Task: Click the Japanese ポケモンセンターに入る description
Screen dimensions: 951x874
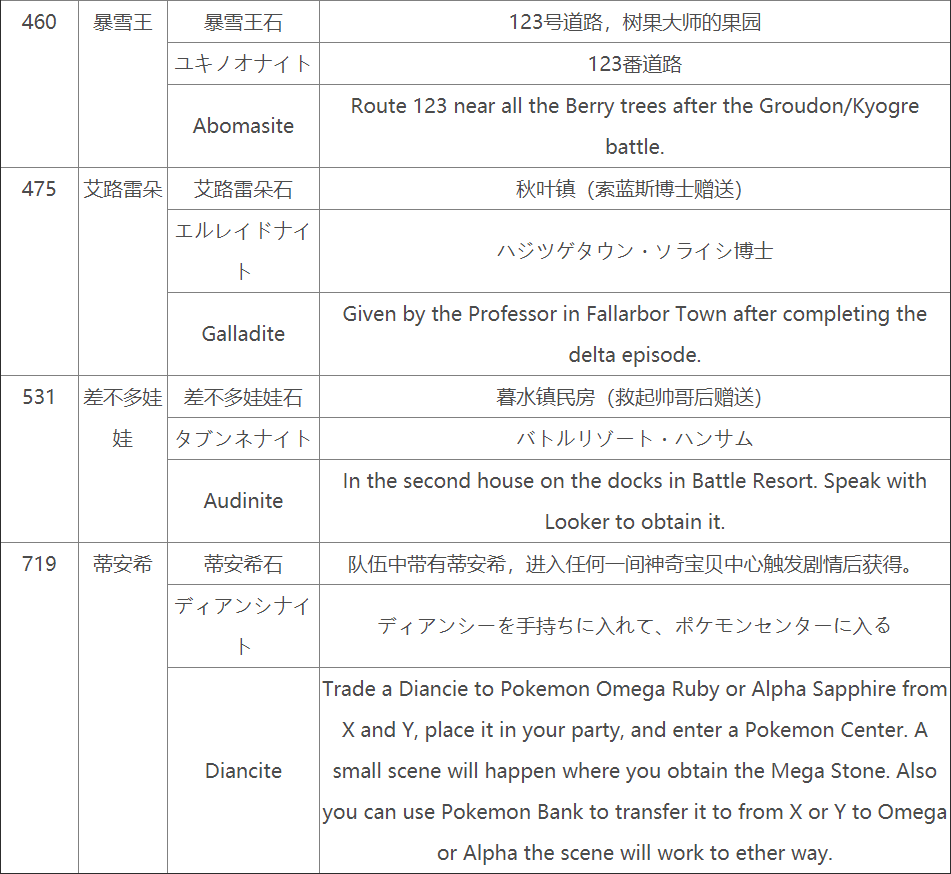Action: click(x=634, y=626)
